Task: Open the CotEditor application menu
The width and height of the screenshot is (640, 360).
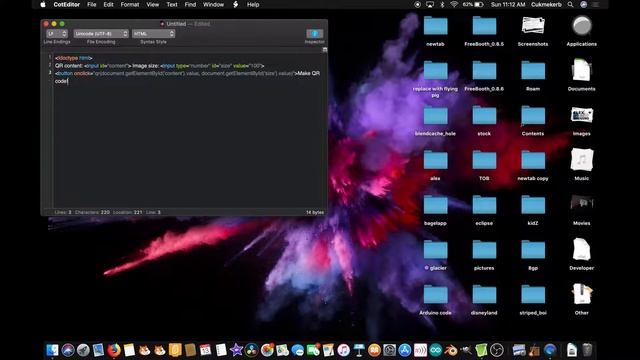Action: click(67, 4)
